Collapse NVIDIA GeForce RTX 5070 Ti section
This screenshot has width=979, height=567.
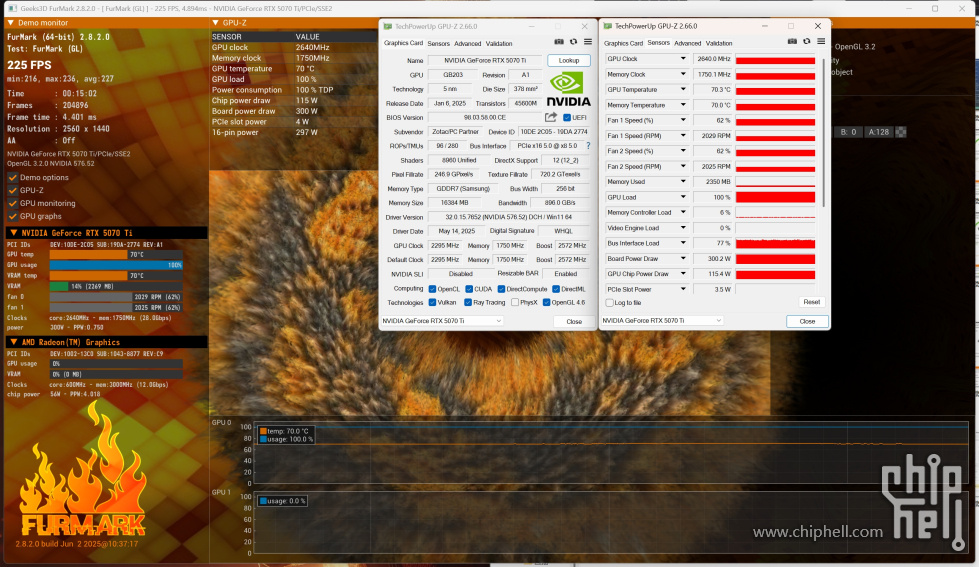point(14,232)
